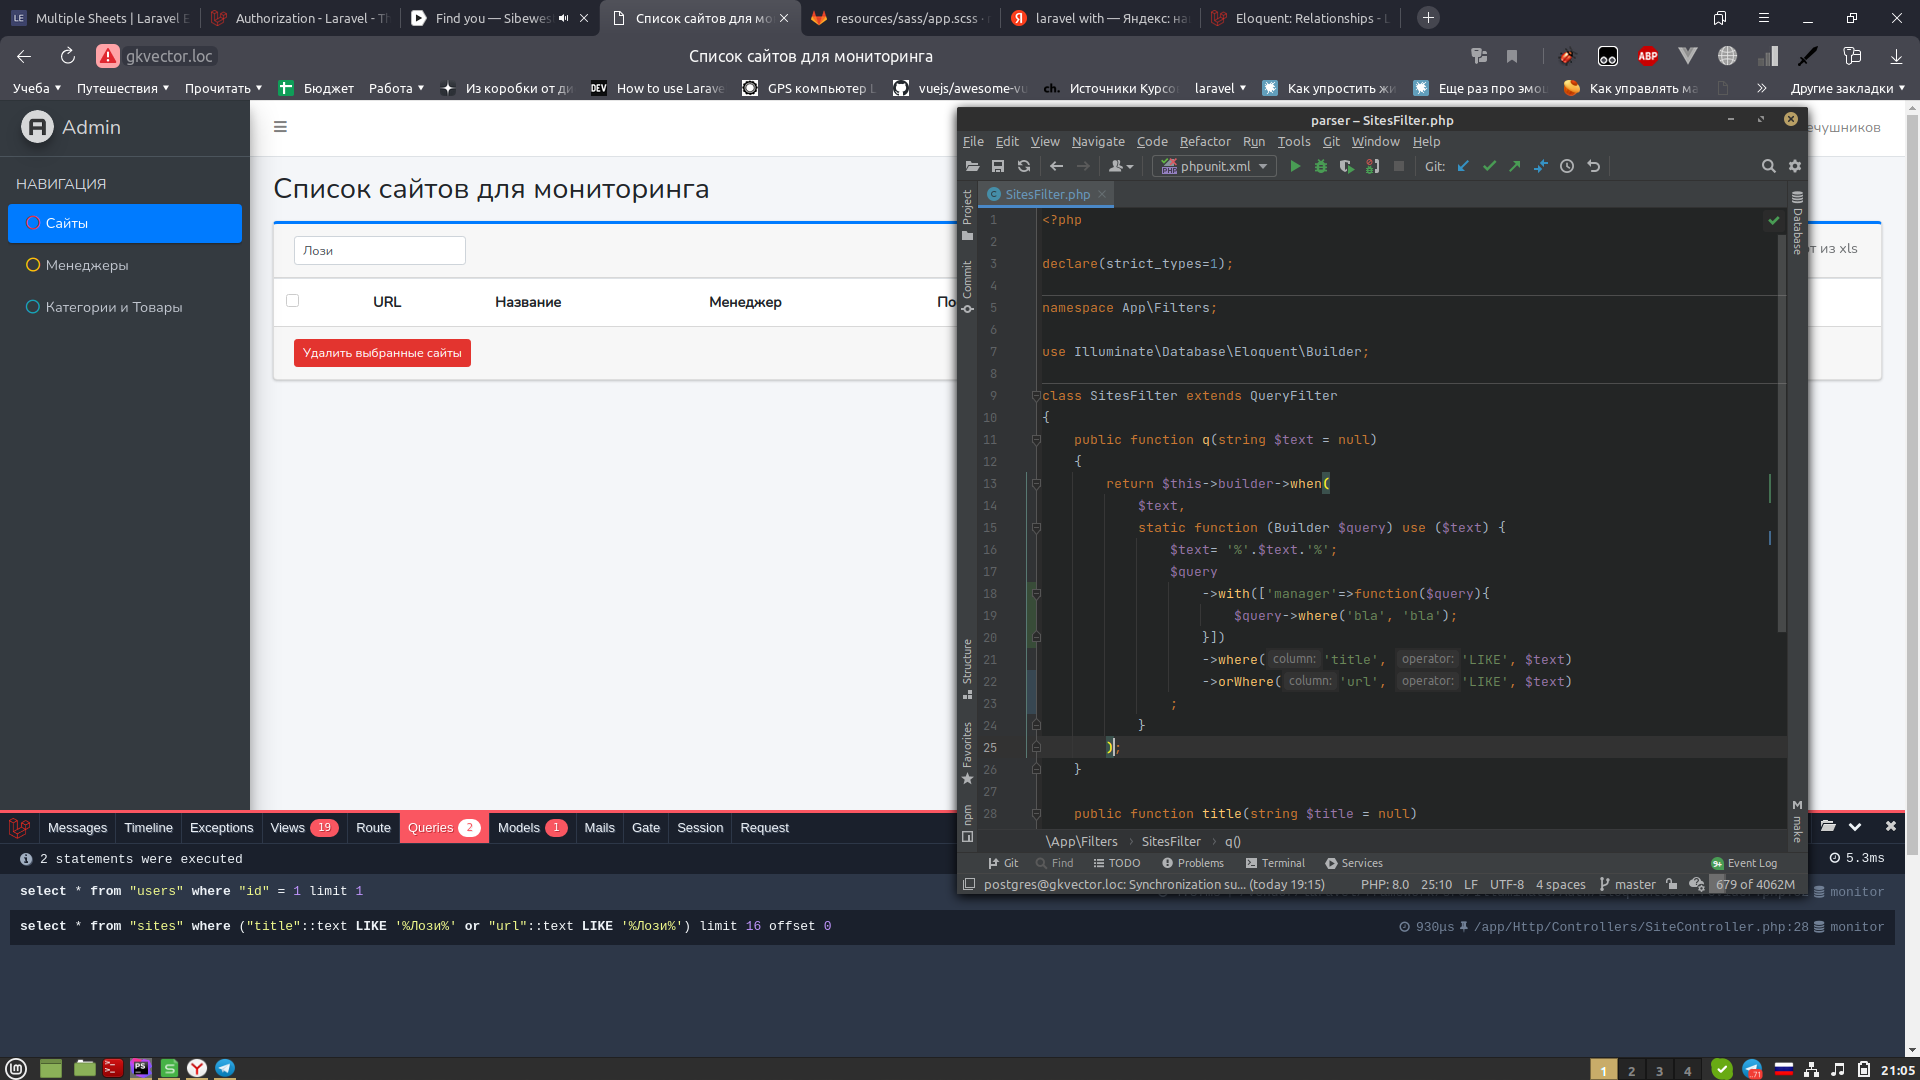Expand the Работа bookmarks folder
The width and height of the screenshot is (1920, 1080).
[x=396, y=88]
